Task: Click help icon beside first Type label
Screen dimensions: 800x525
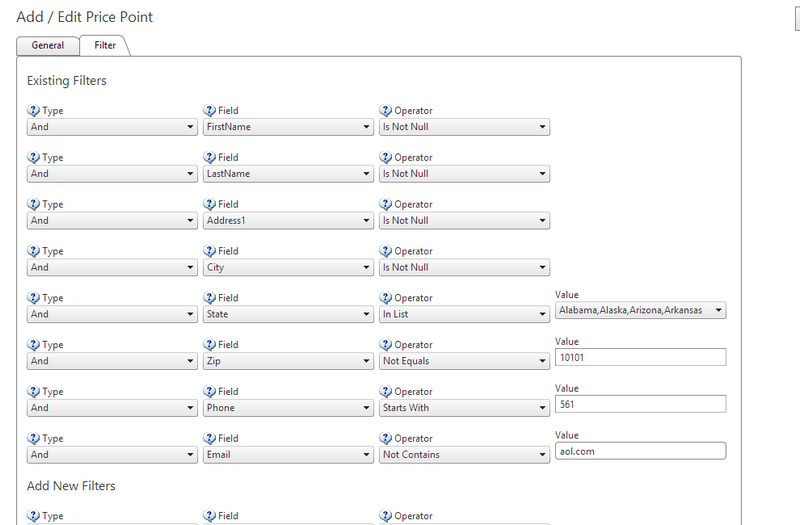Action: [x=33, y=111]
